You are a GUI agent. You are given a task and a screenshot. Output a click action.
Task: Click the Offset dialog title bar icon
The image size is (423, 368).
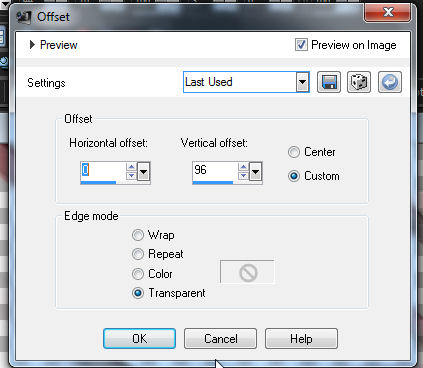pos(24,17)
